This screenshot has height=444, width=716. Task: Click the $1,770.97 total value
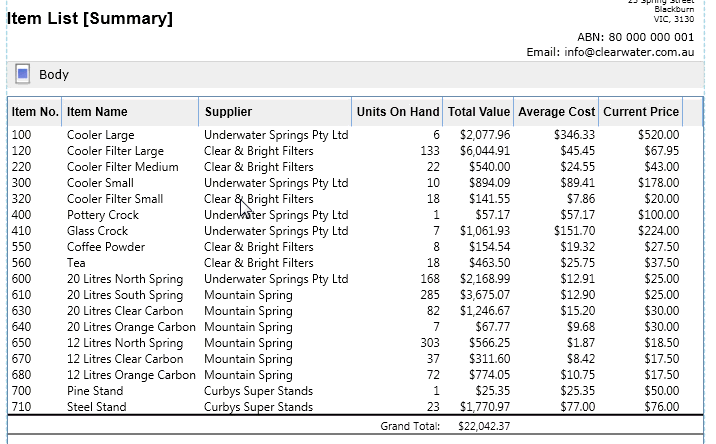[x=485, y=407]
